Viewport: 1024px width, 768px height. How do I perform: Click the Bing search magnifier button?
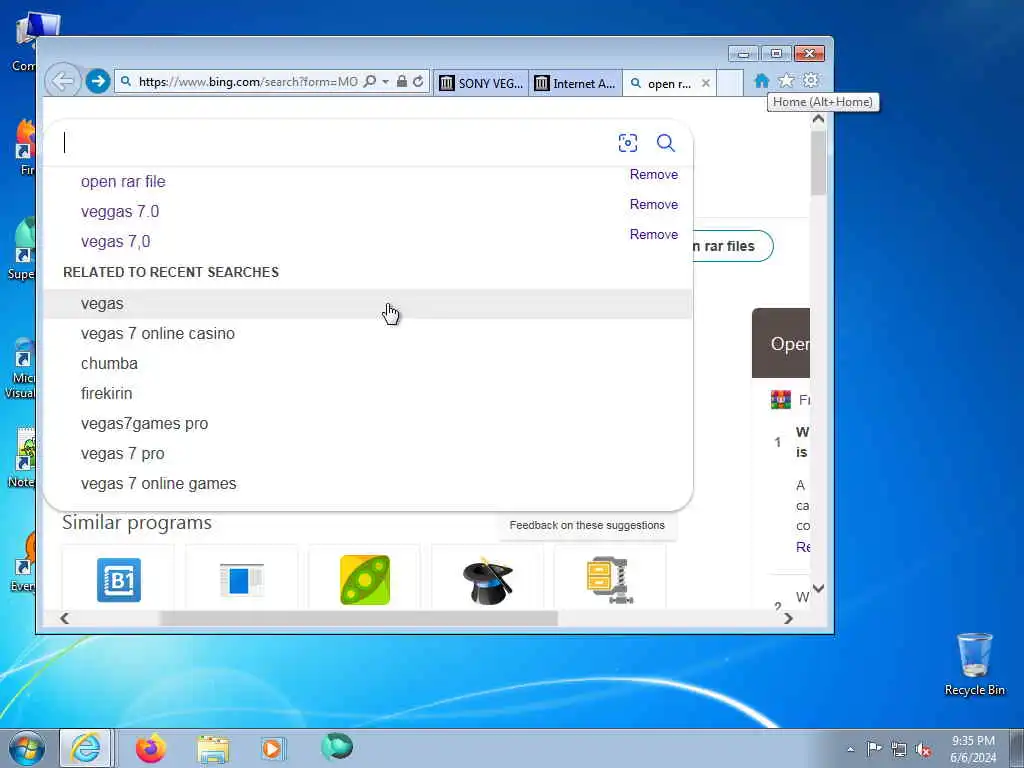coord(665,143)
